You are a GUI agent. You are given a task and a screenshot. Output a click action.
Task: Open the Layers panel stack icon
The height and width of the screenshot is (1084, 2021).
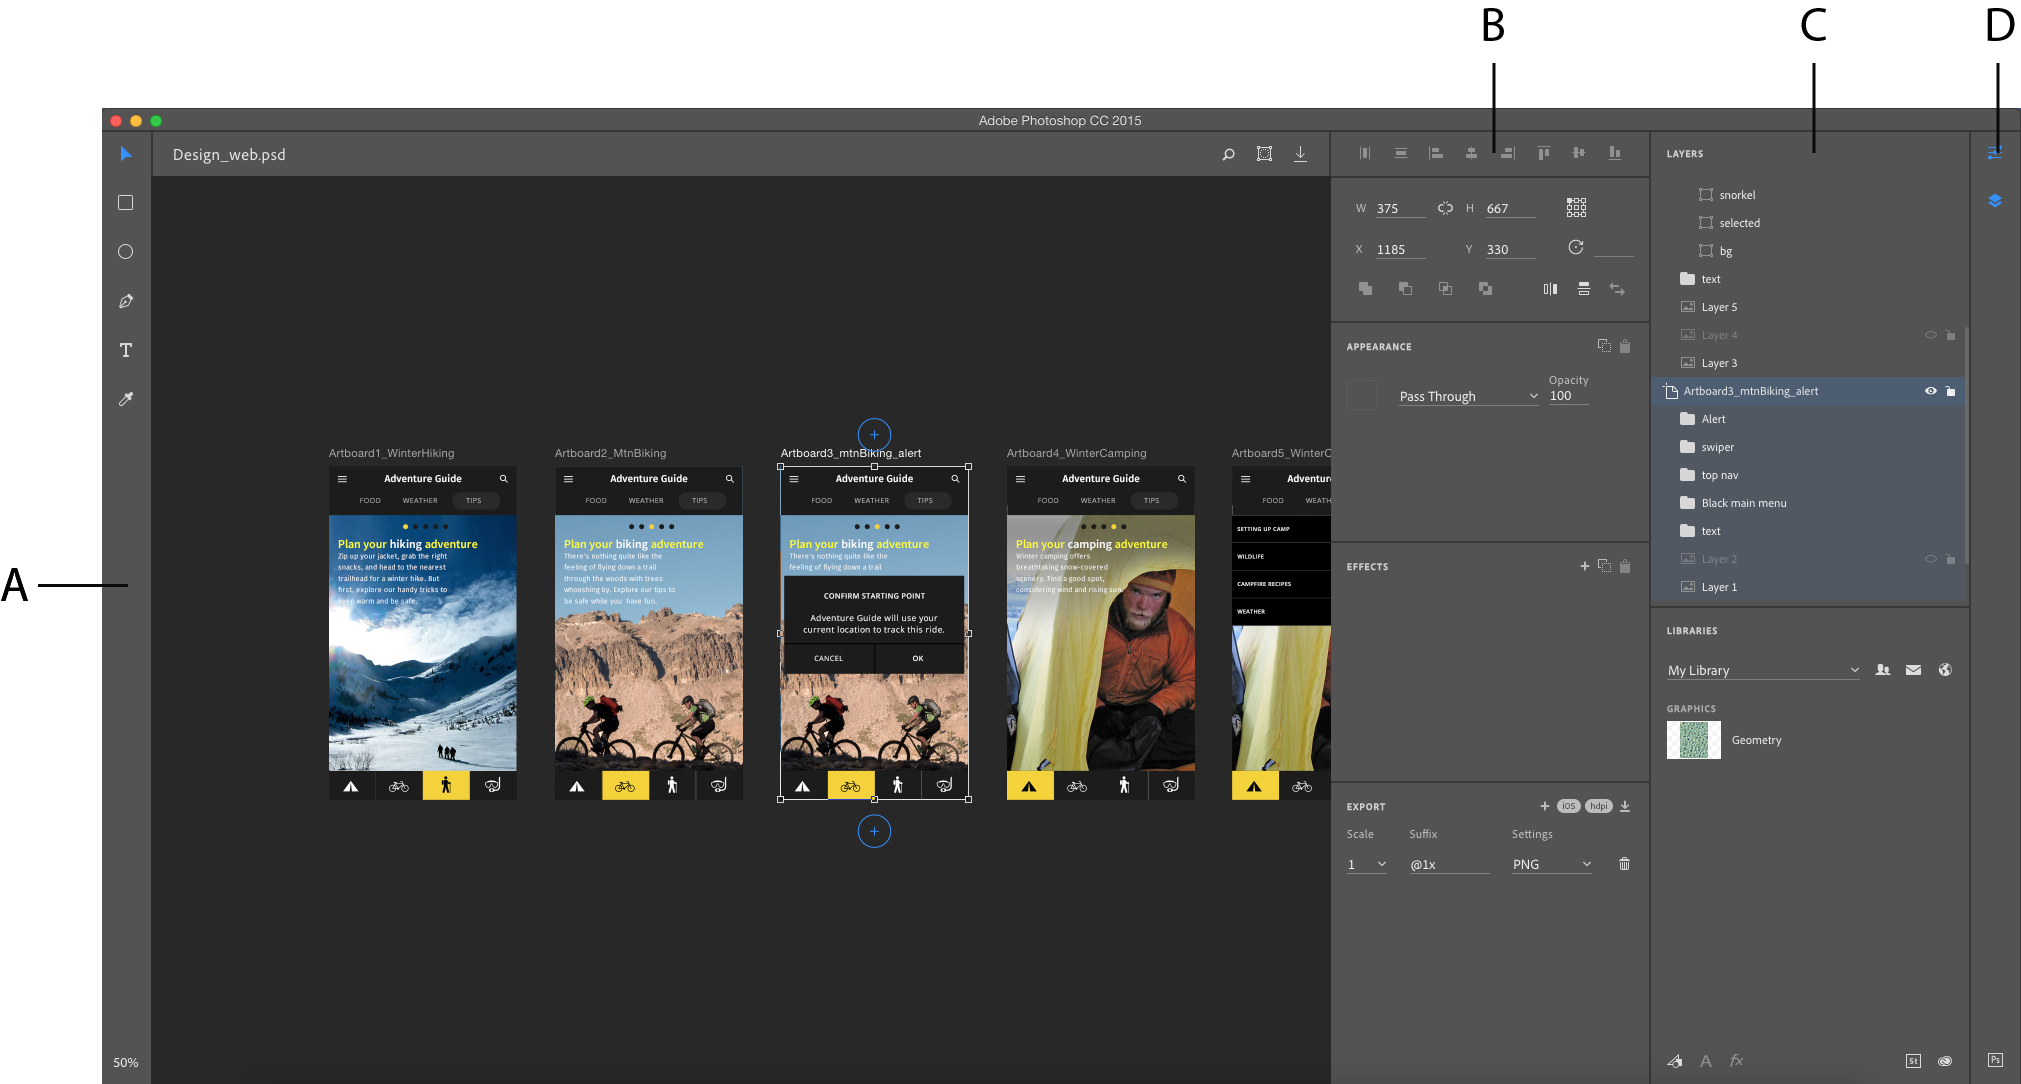[1994, 201]
